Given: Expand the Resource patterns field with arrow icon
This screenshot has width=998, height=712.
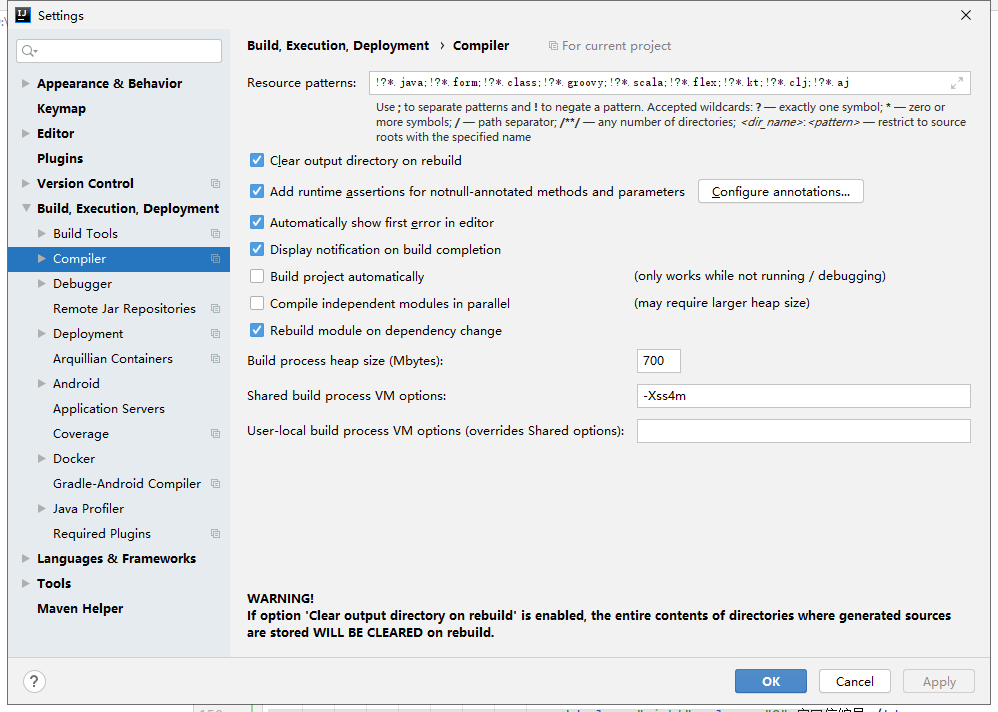Looking at the screenshot, I should pos(957,83).
